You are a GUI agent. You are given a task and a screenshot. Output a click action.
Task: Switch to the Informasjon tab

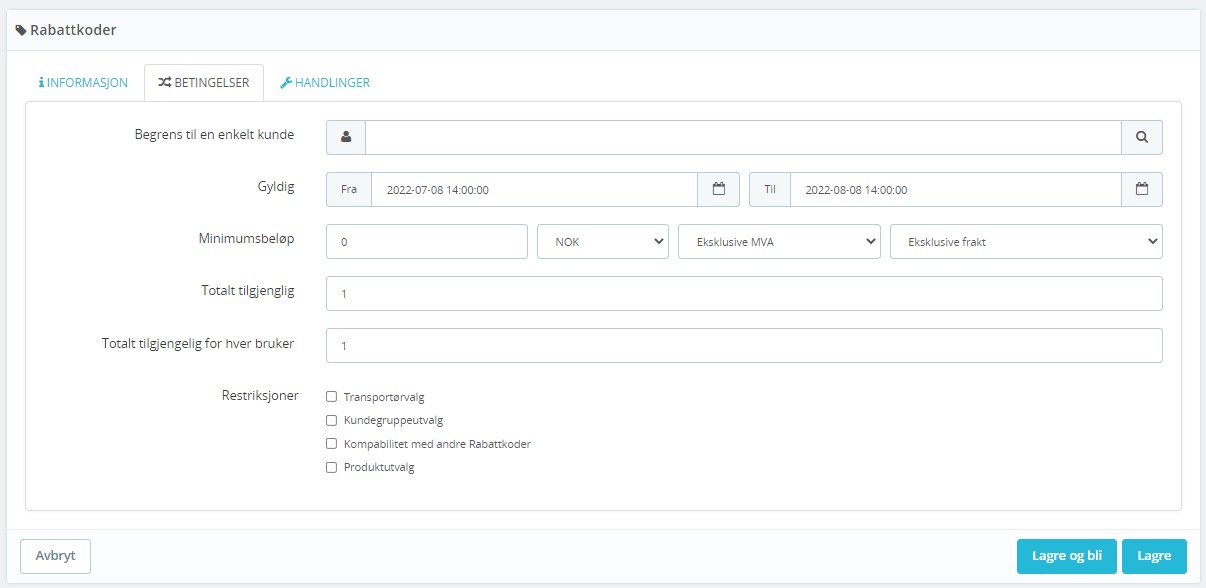coord(84,83)
